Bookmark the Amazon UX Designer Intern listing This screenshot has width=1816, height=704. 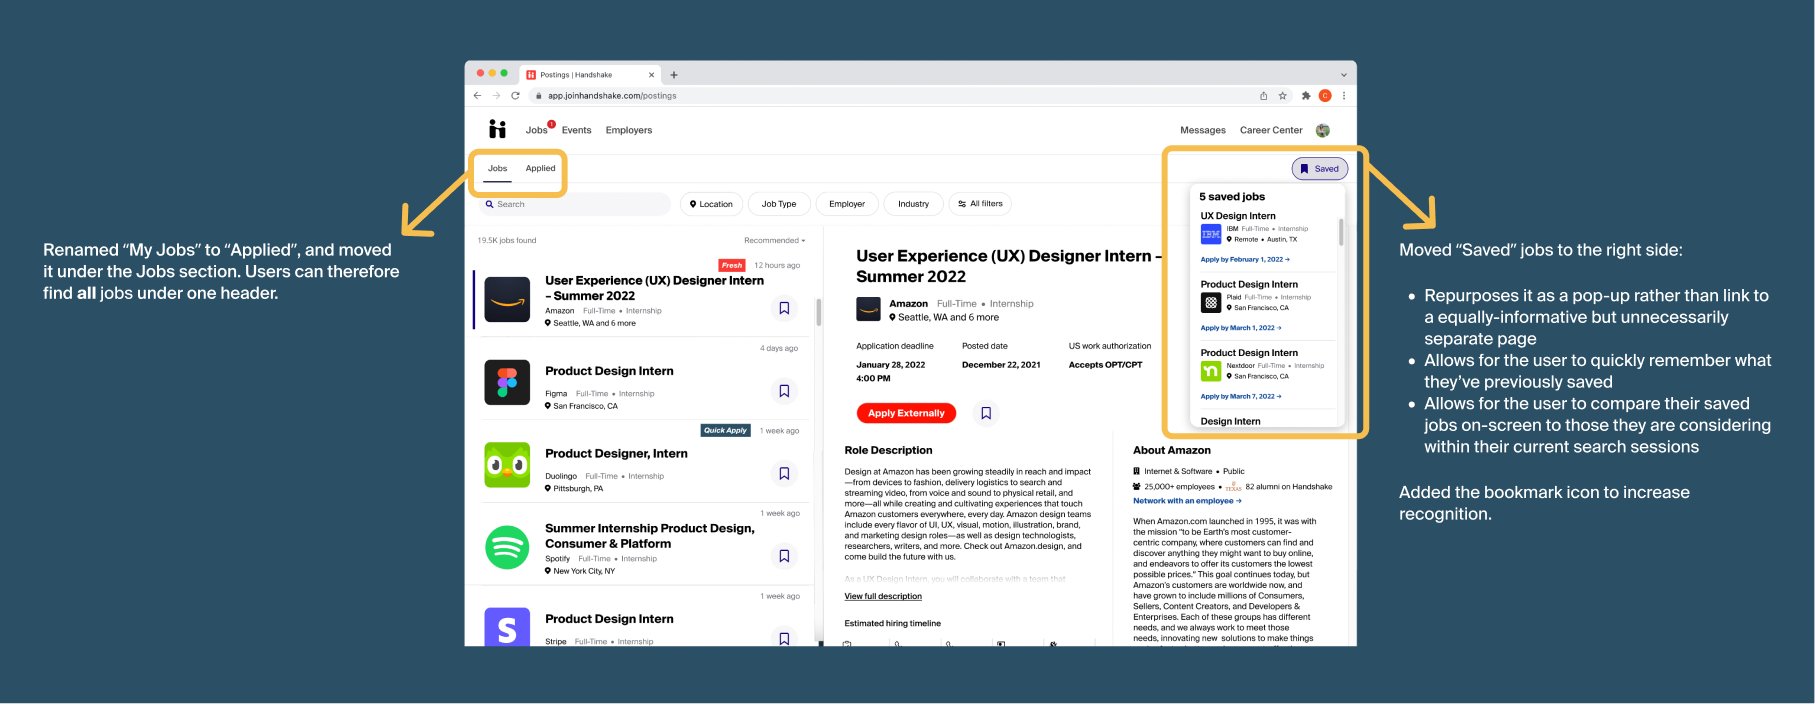(x=784, y=308)
